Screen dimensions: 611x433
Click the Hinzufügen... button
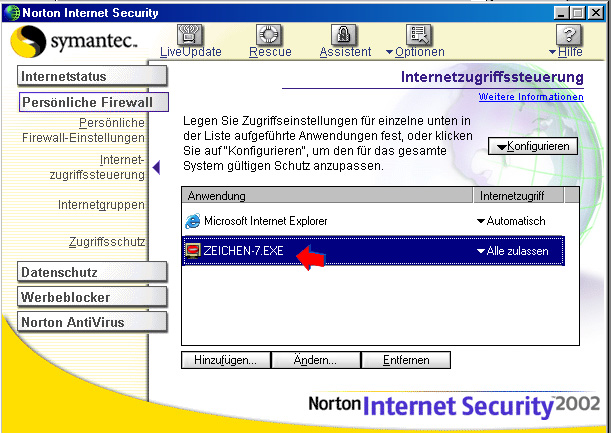pyautogui.click(x=226, y=360)
